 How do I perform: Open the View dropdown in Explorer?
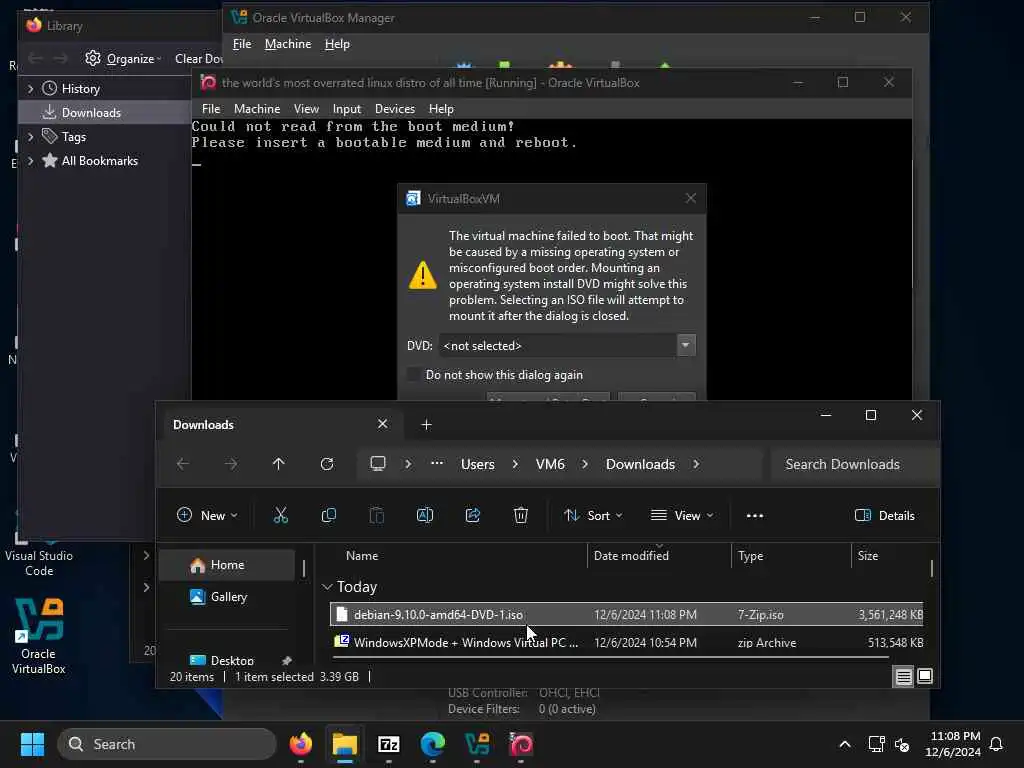click(682, 515)
